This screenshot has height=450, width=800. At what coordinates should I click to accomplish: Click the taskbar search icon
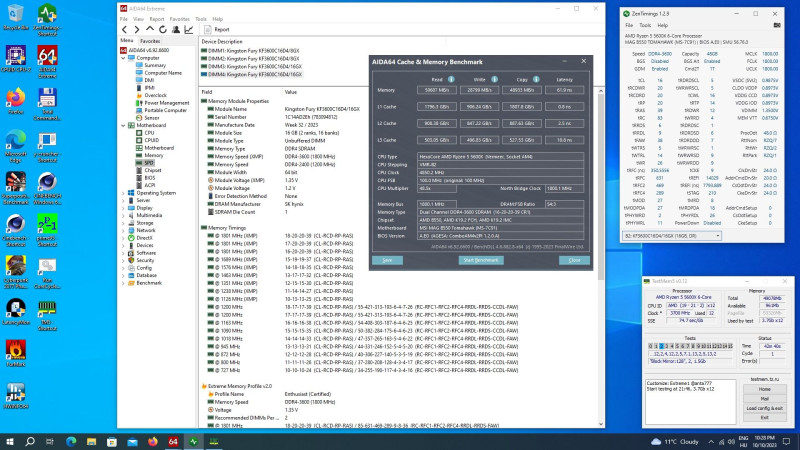[30, 441]
